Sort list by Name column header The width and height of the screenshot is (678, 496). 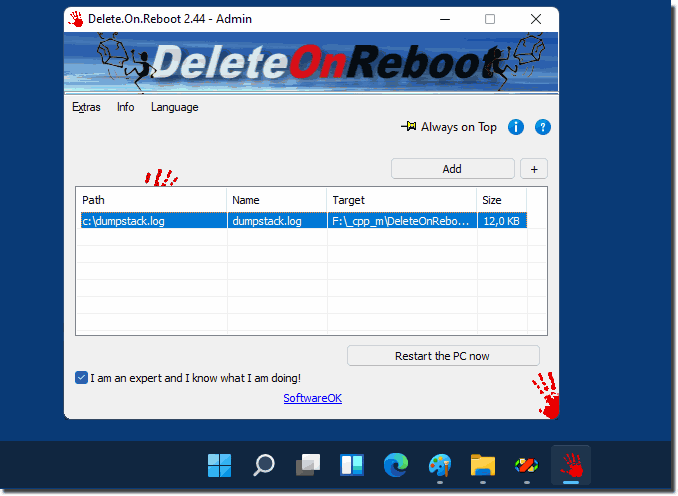click(x=277, y=200)
